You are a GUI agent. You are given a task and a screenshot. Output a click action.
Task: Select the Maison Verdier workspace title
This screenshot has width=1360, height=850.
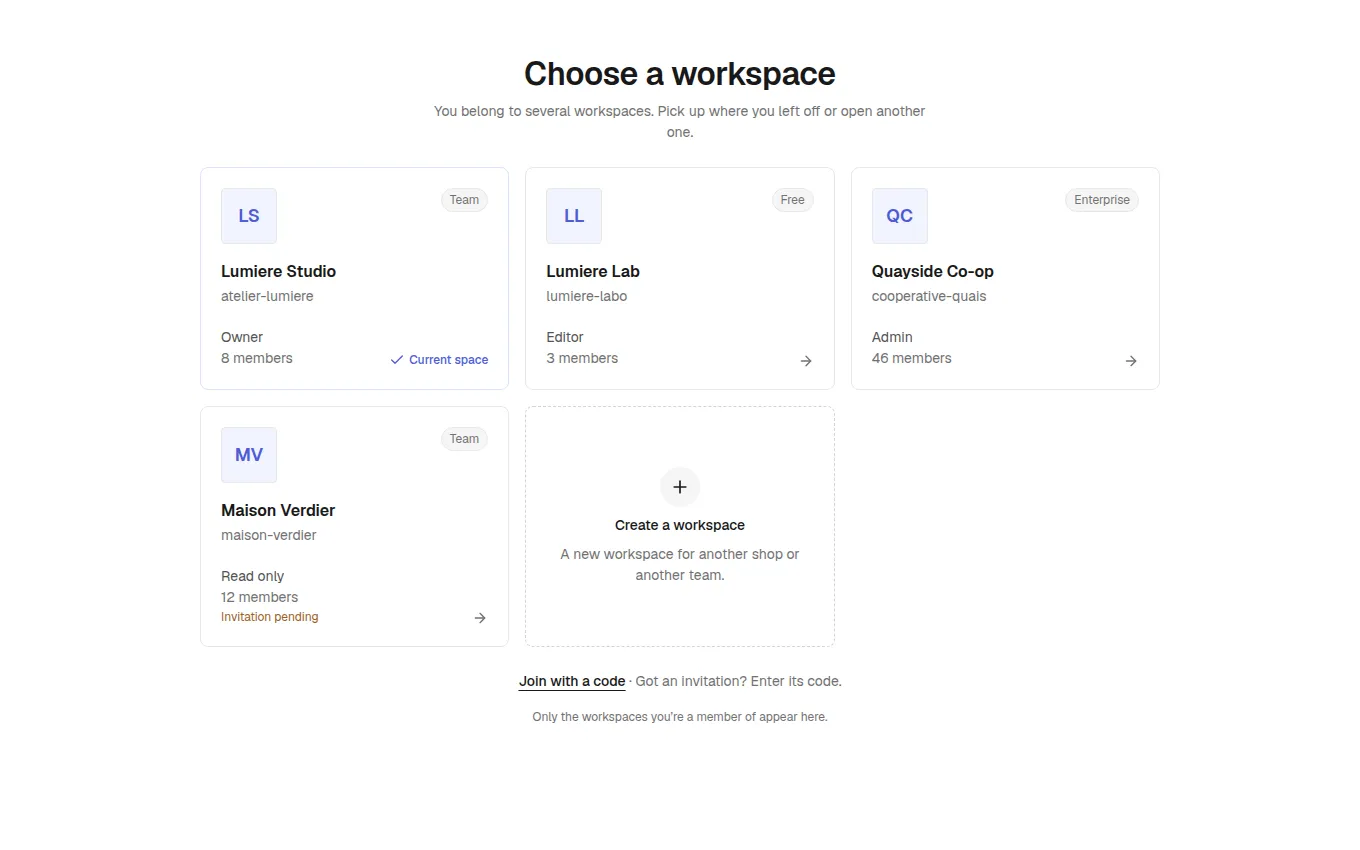tap(278, 510)
